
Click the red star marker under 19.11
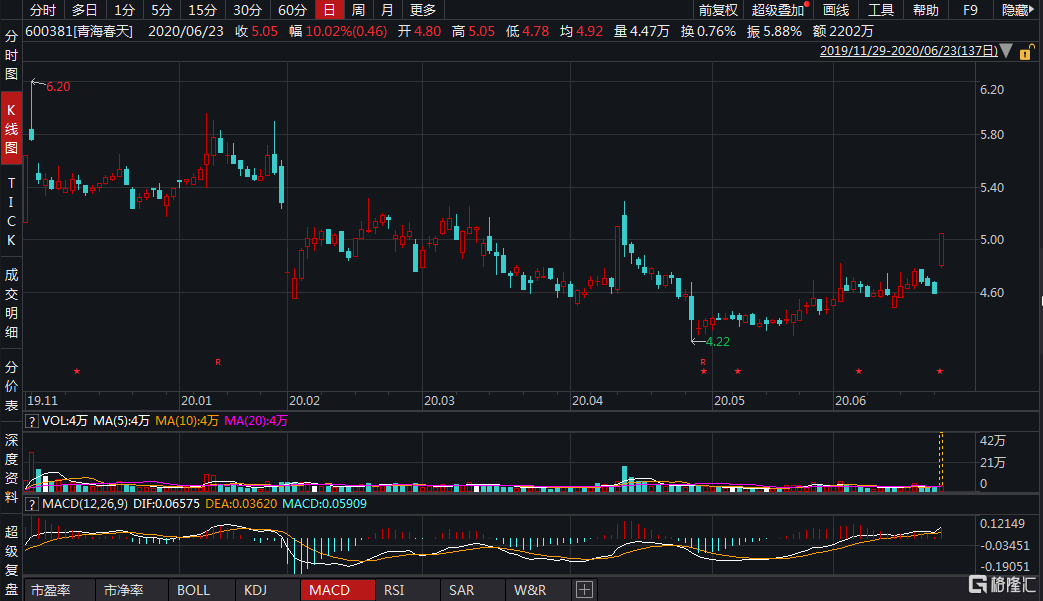click(76, 372)
